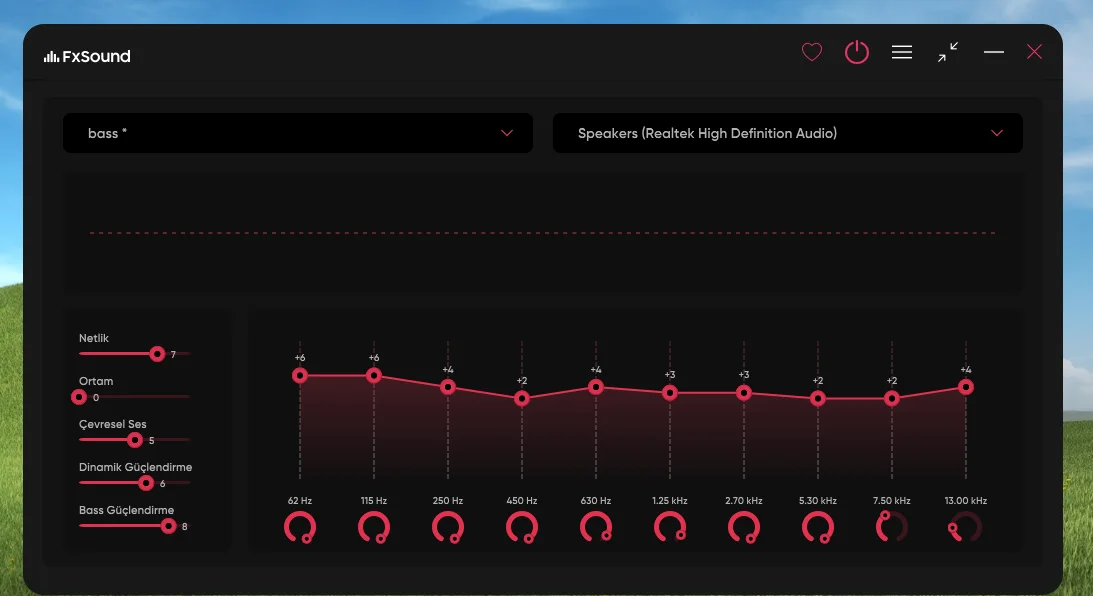Click the 62 Hz frequency label
Screen dimensions: 1093x596
(300, 501)
